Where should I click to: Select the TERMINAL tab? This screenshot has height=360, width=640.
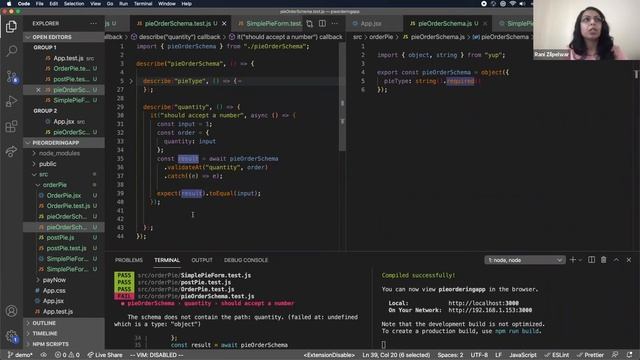[167, 260]
